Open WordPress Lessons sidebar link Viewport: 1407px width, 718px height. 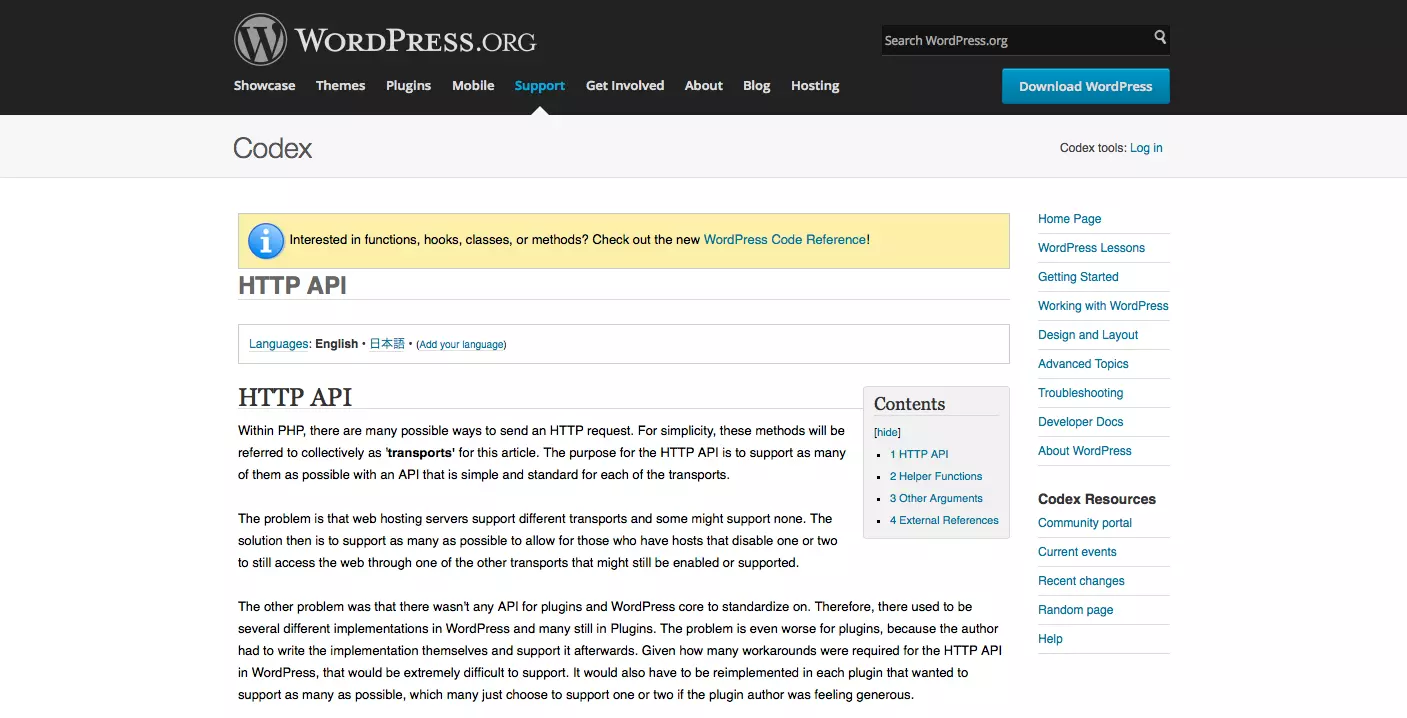pyautogui.click(x=1091, y=248)
